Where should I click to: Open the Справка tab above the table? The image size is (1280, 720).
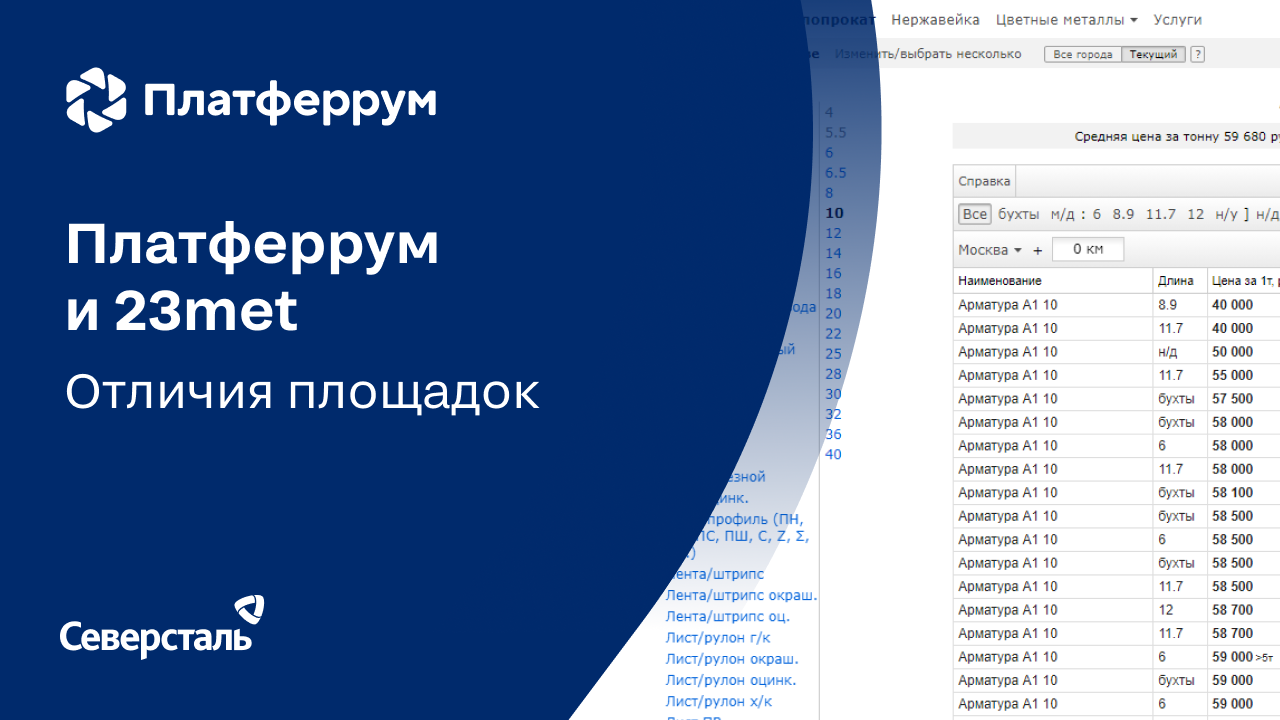click(x=984, y=181)
